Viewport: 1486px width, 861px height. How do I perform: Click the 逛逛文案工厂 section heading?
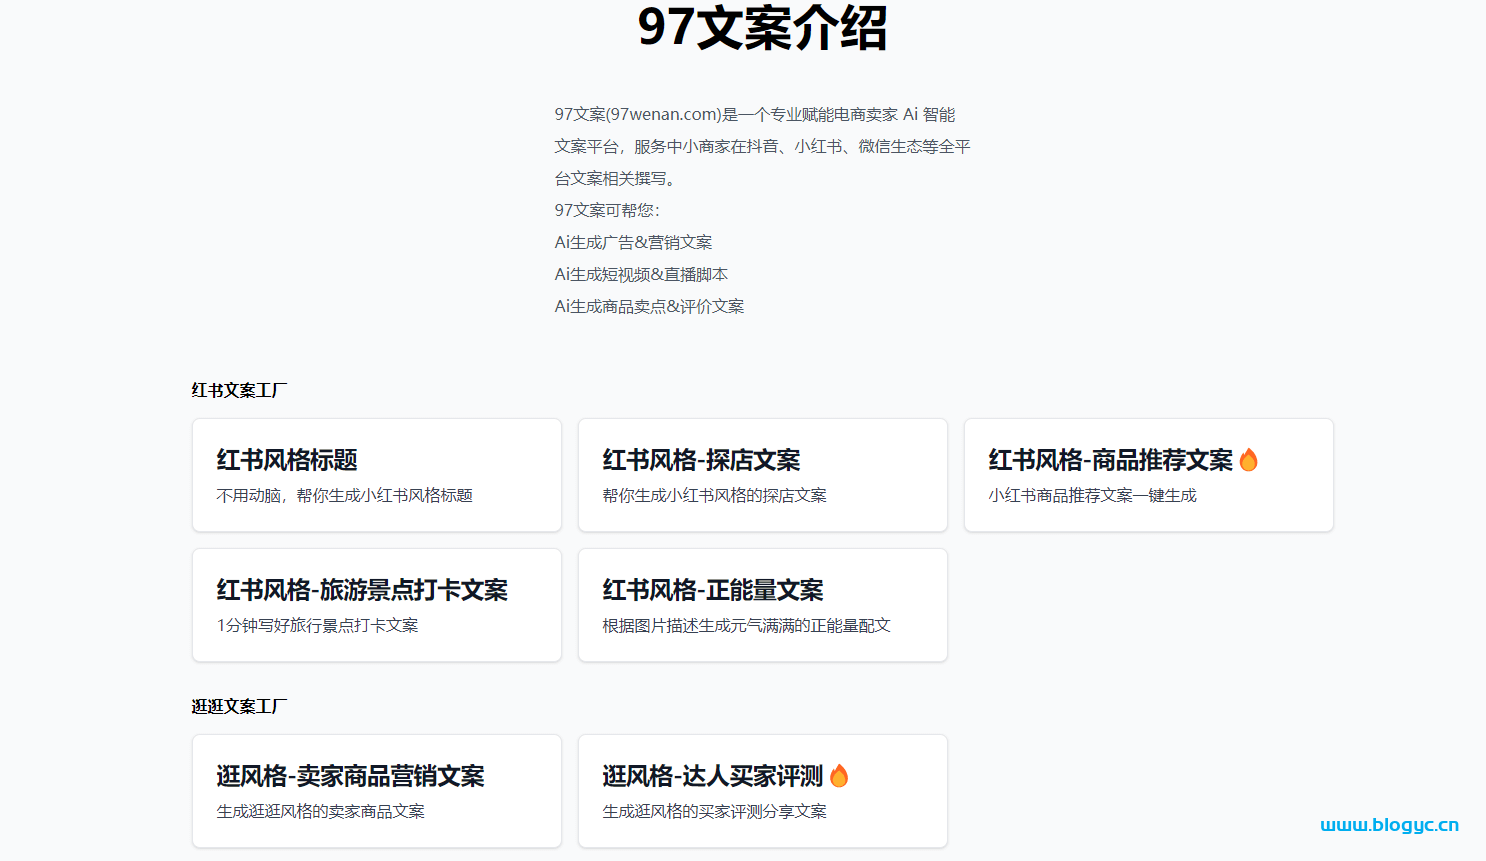[239, 706]
